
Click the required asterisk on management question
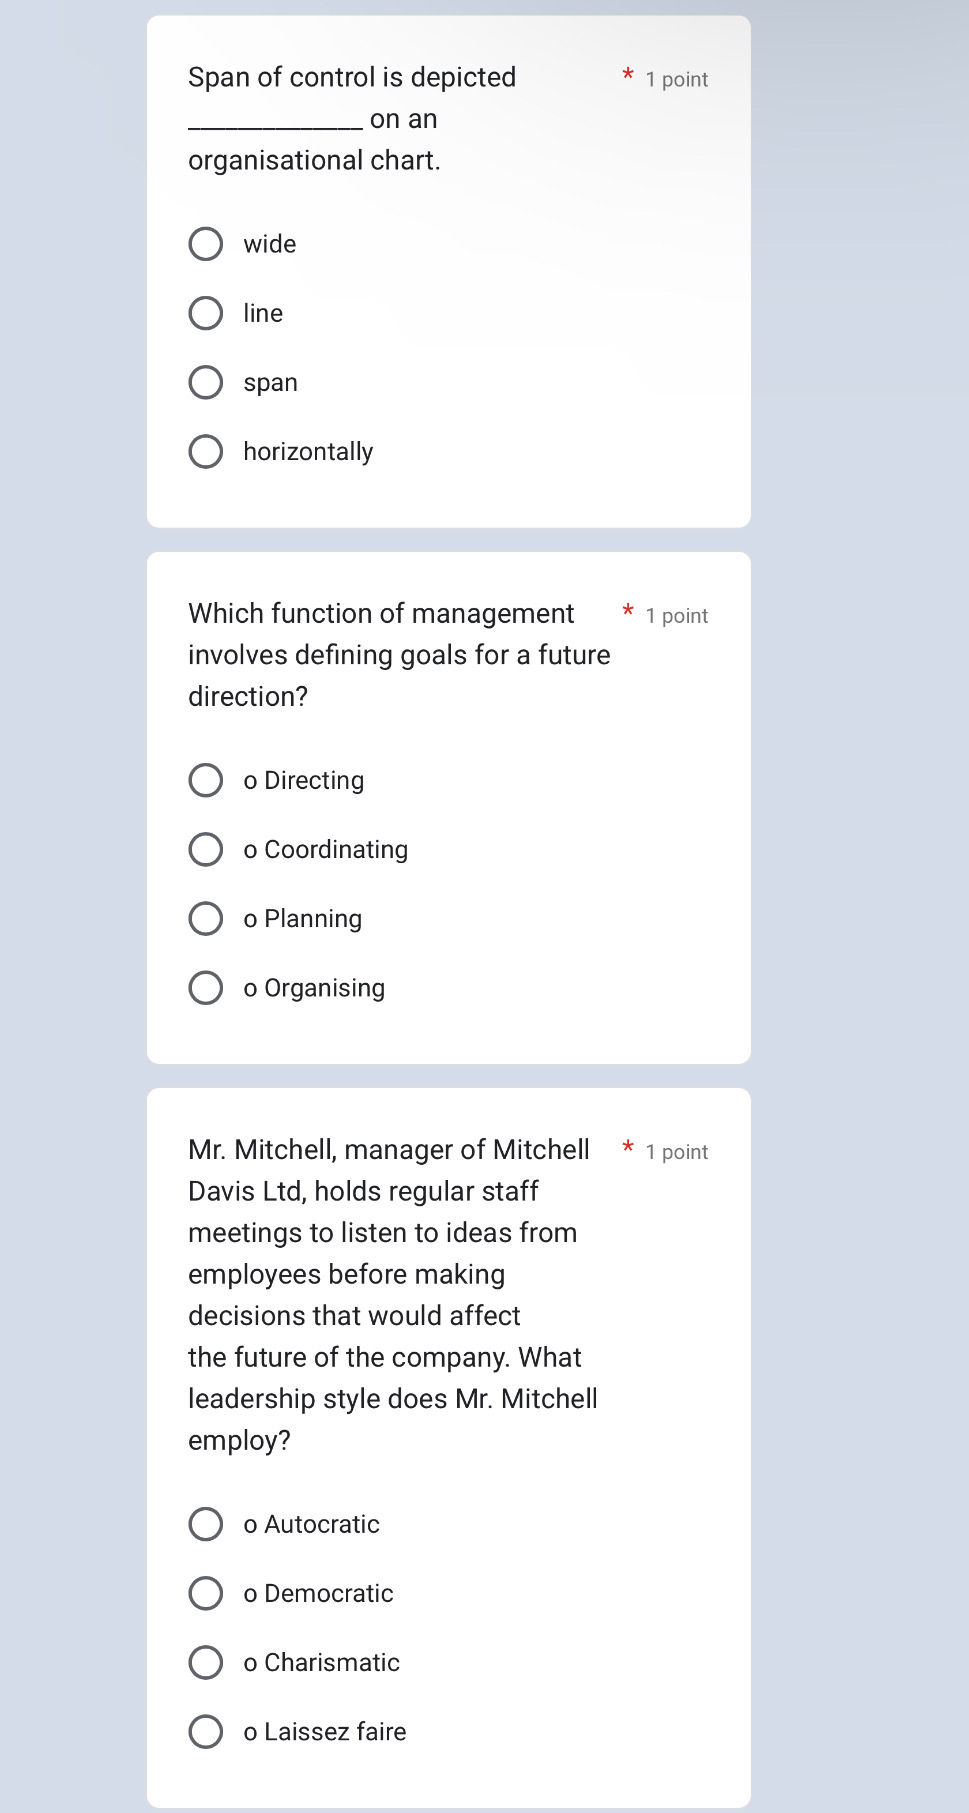point(628,612)
